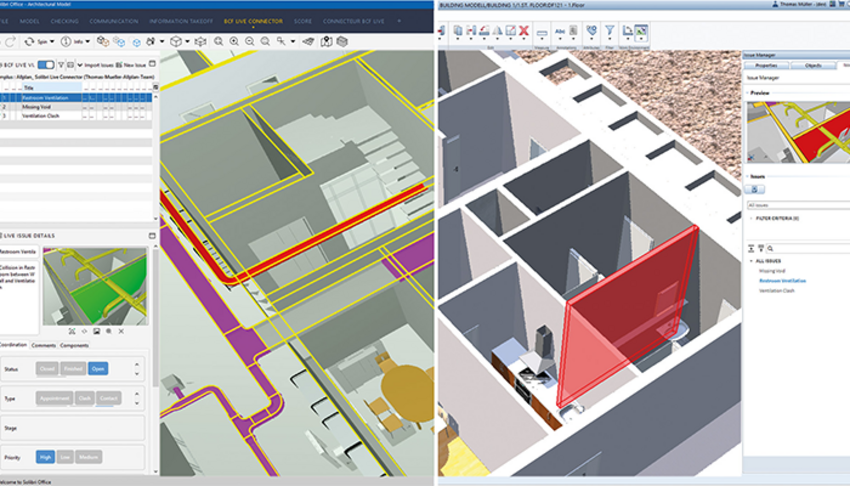
Task: Click the red X delete icon
Action: pos(523,30)
